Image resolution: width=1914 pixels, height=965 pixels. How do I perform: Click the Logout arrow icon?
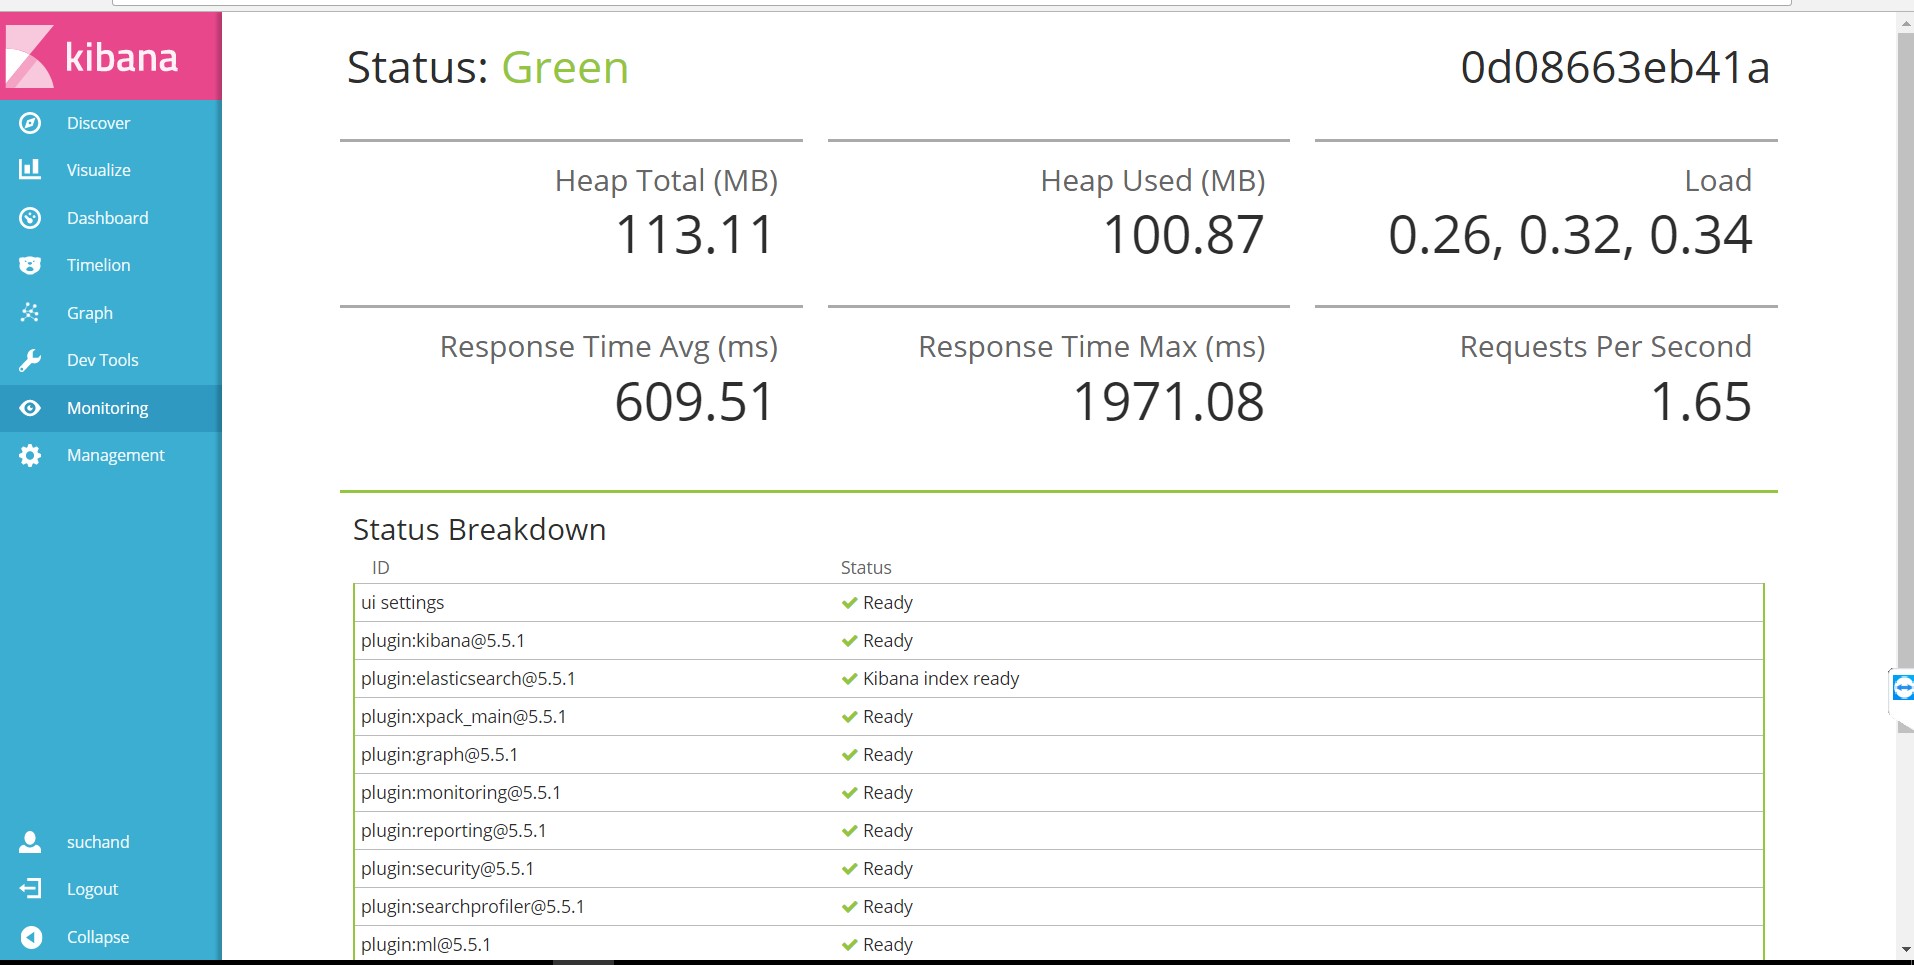(30, 889)
